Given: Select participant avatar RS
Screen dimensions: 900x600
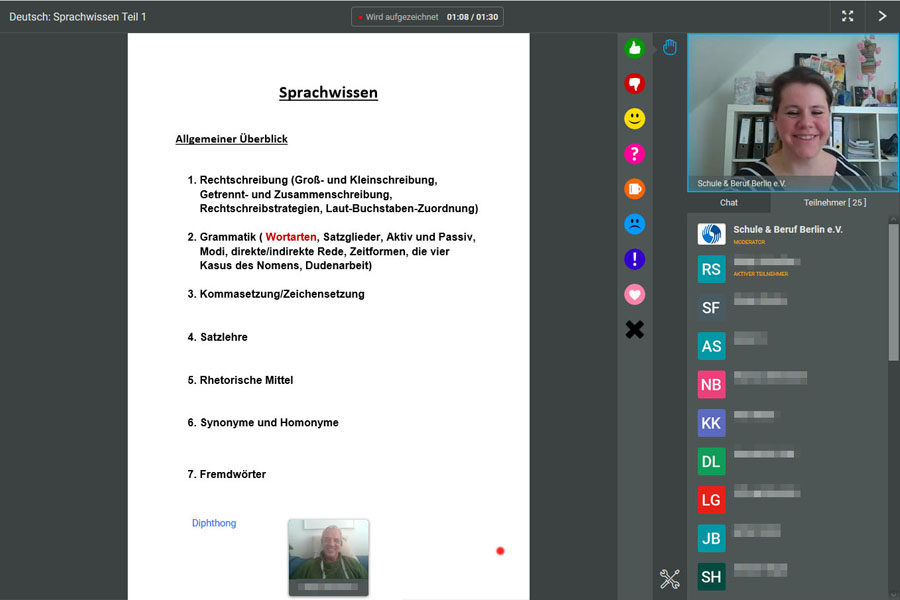Looking at the screenshot, I should coord(711,269).
